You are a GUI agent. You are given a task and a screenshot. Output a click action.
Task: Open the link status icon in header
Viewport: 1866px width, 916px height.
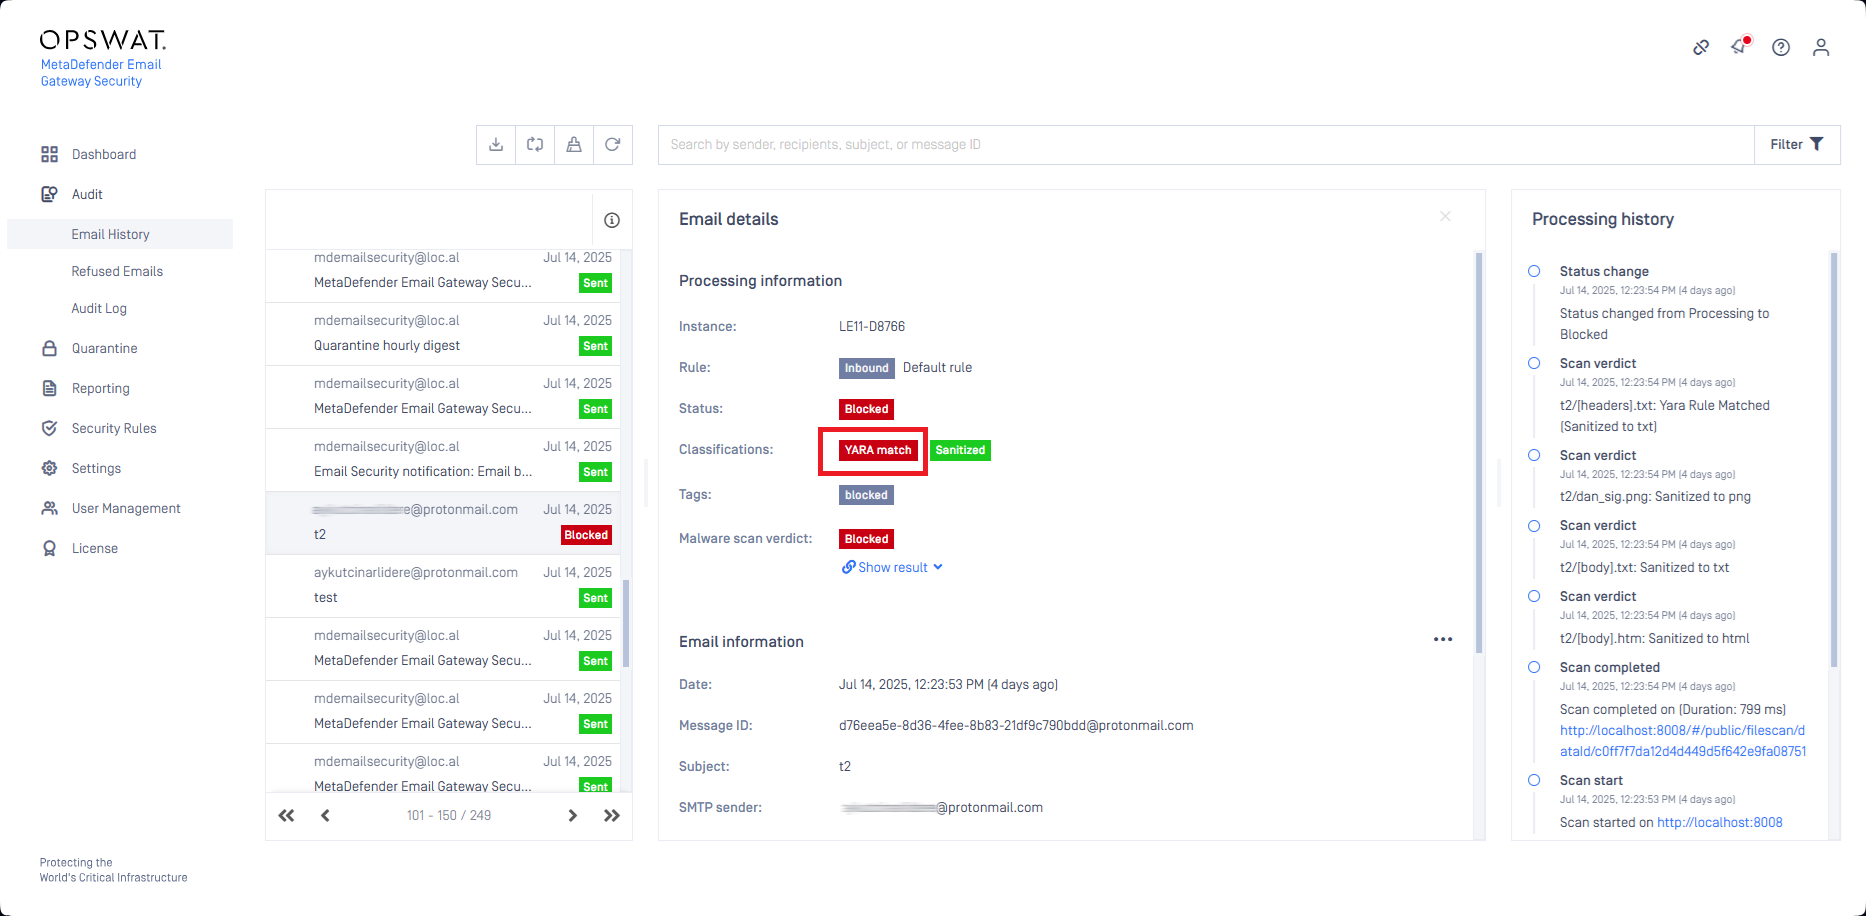pos(1701,47)
